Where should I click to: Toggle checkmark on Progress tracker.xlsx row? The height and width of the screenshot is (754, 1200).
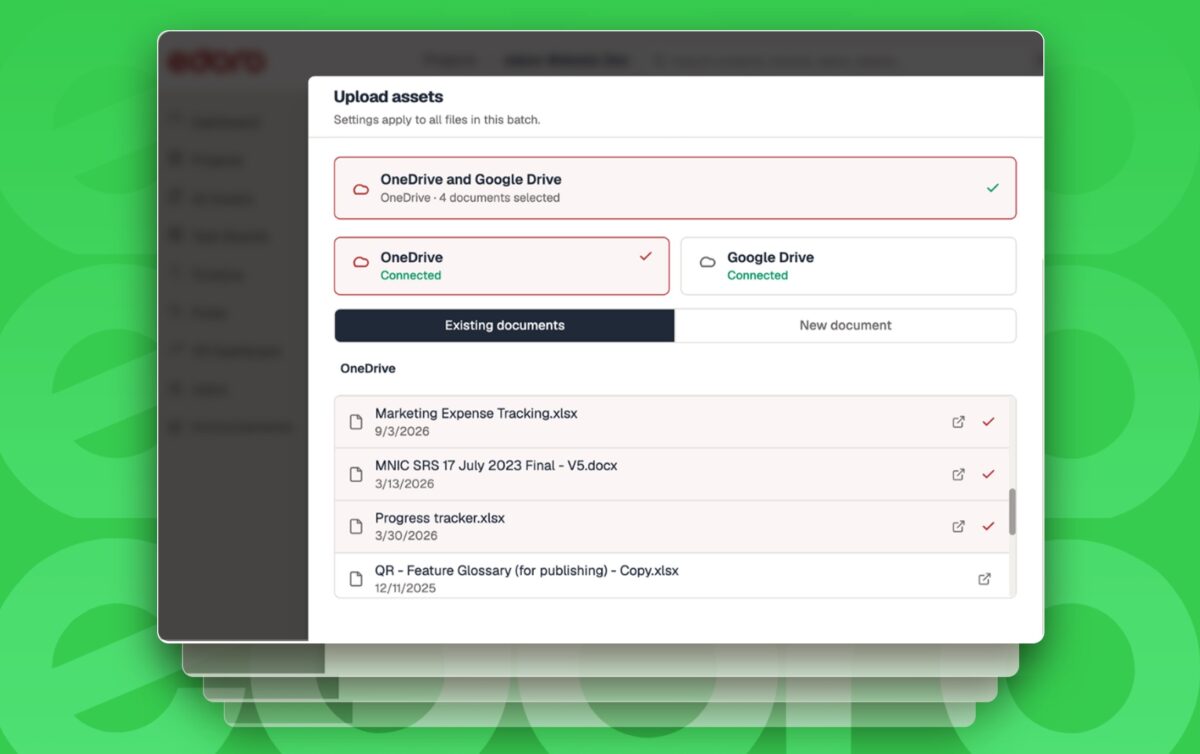click(x=988, y=526)
